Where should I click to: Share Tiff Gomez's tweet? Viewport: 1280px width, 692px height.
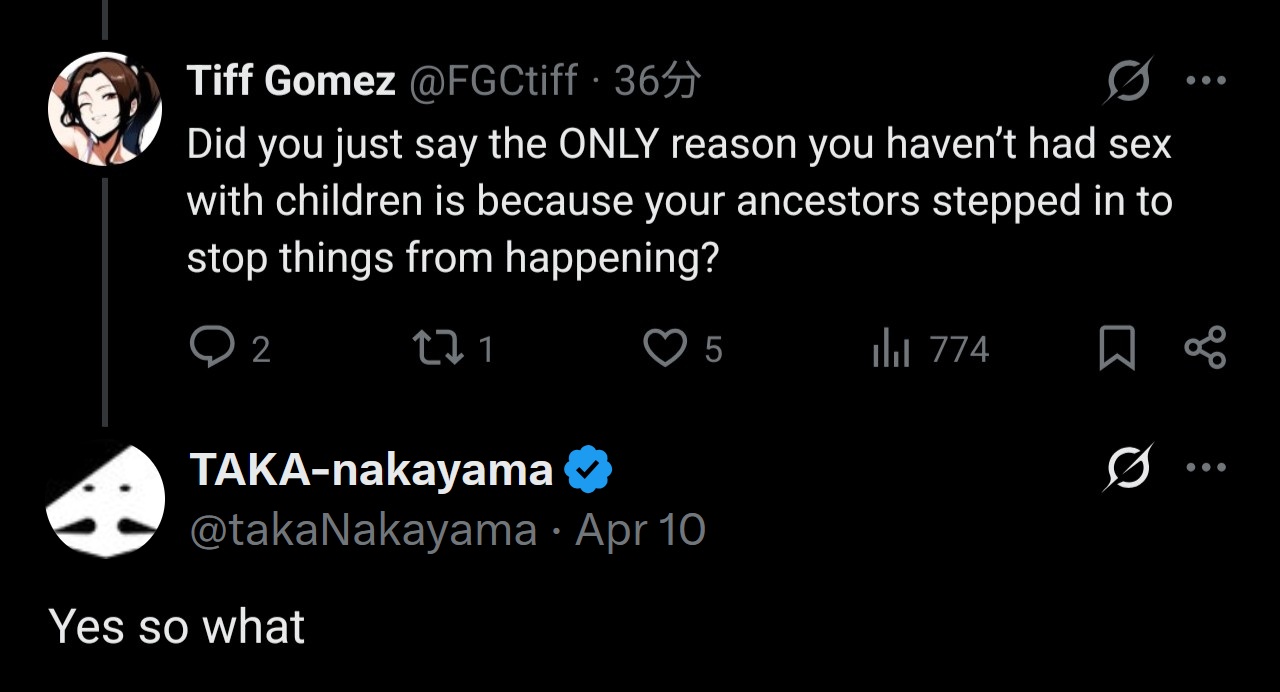(x=1205, y=349)
